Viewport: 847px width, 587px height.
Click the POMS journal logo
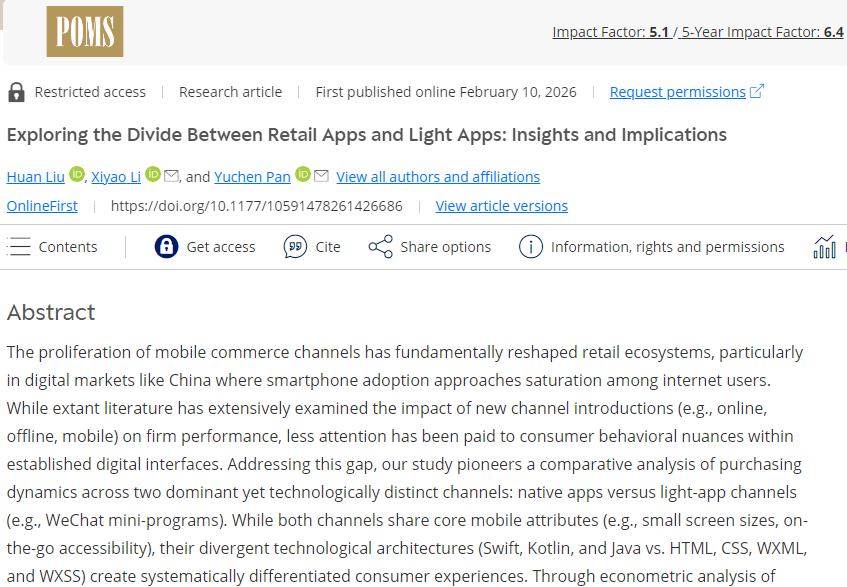85,31
